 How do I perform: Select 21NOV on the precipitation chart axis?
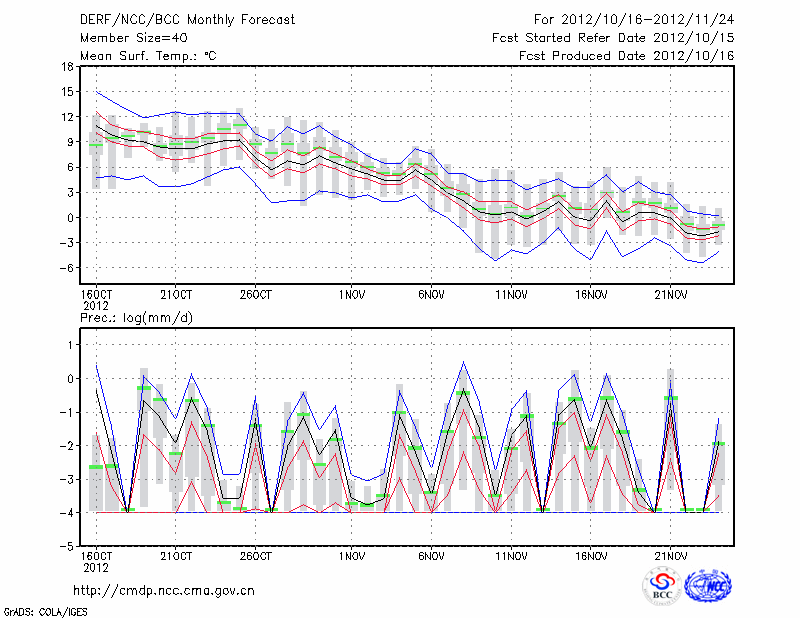click(x=671, y=555)
